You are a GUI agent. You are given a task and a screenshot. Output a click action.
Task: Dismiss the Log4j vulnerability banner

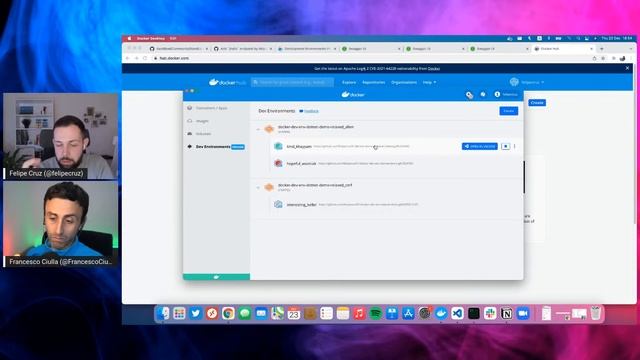pyautogui.click(x=627, y=68)
